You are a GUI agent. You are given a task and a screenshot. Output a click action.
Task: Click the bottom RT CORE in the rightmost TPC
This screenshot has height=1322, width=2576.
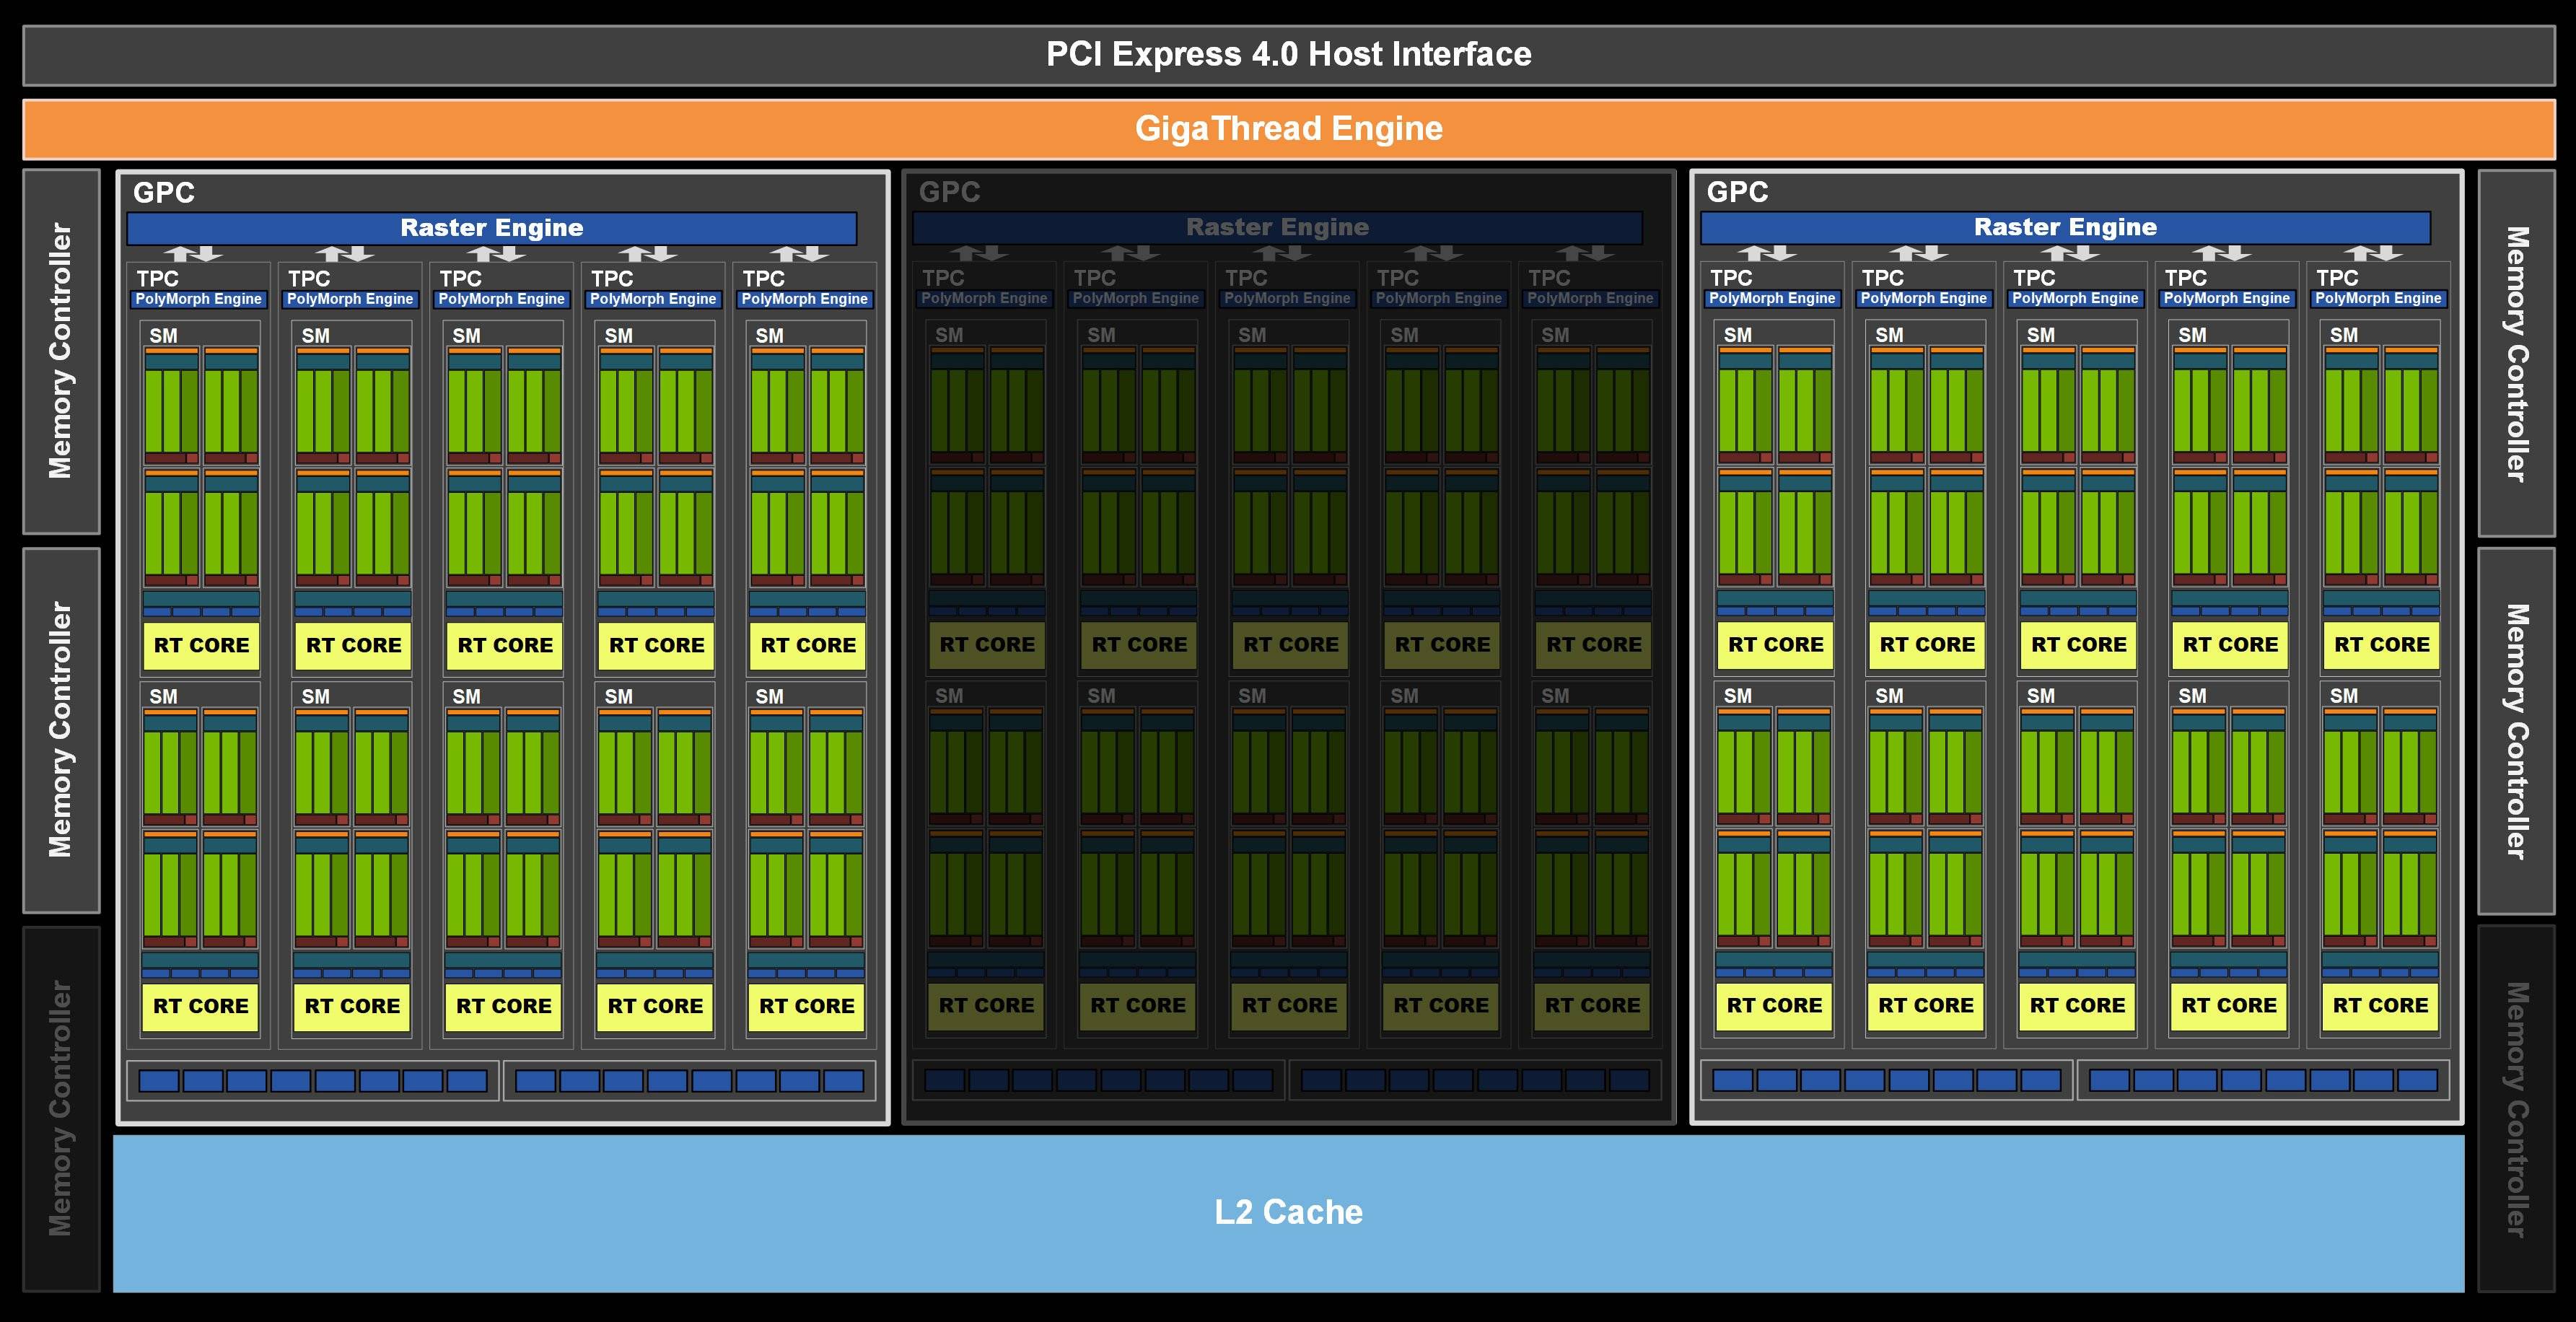click(x=2380, y=1006)
